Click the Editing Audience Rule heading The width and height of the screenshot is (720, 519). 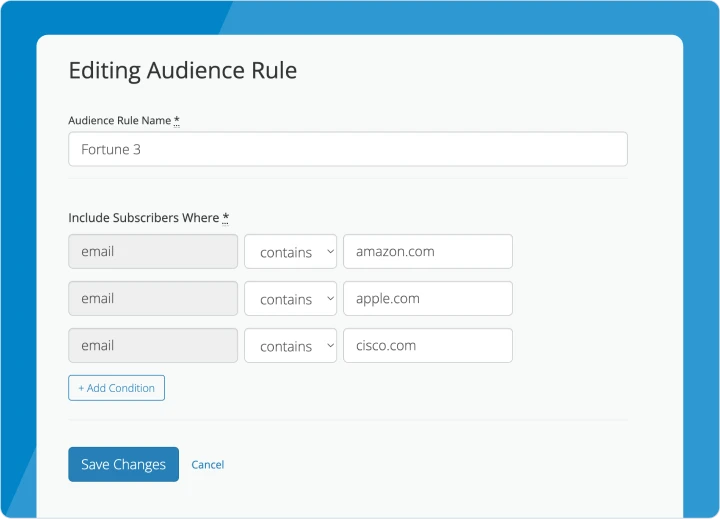(182, 71)
